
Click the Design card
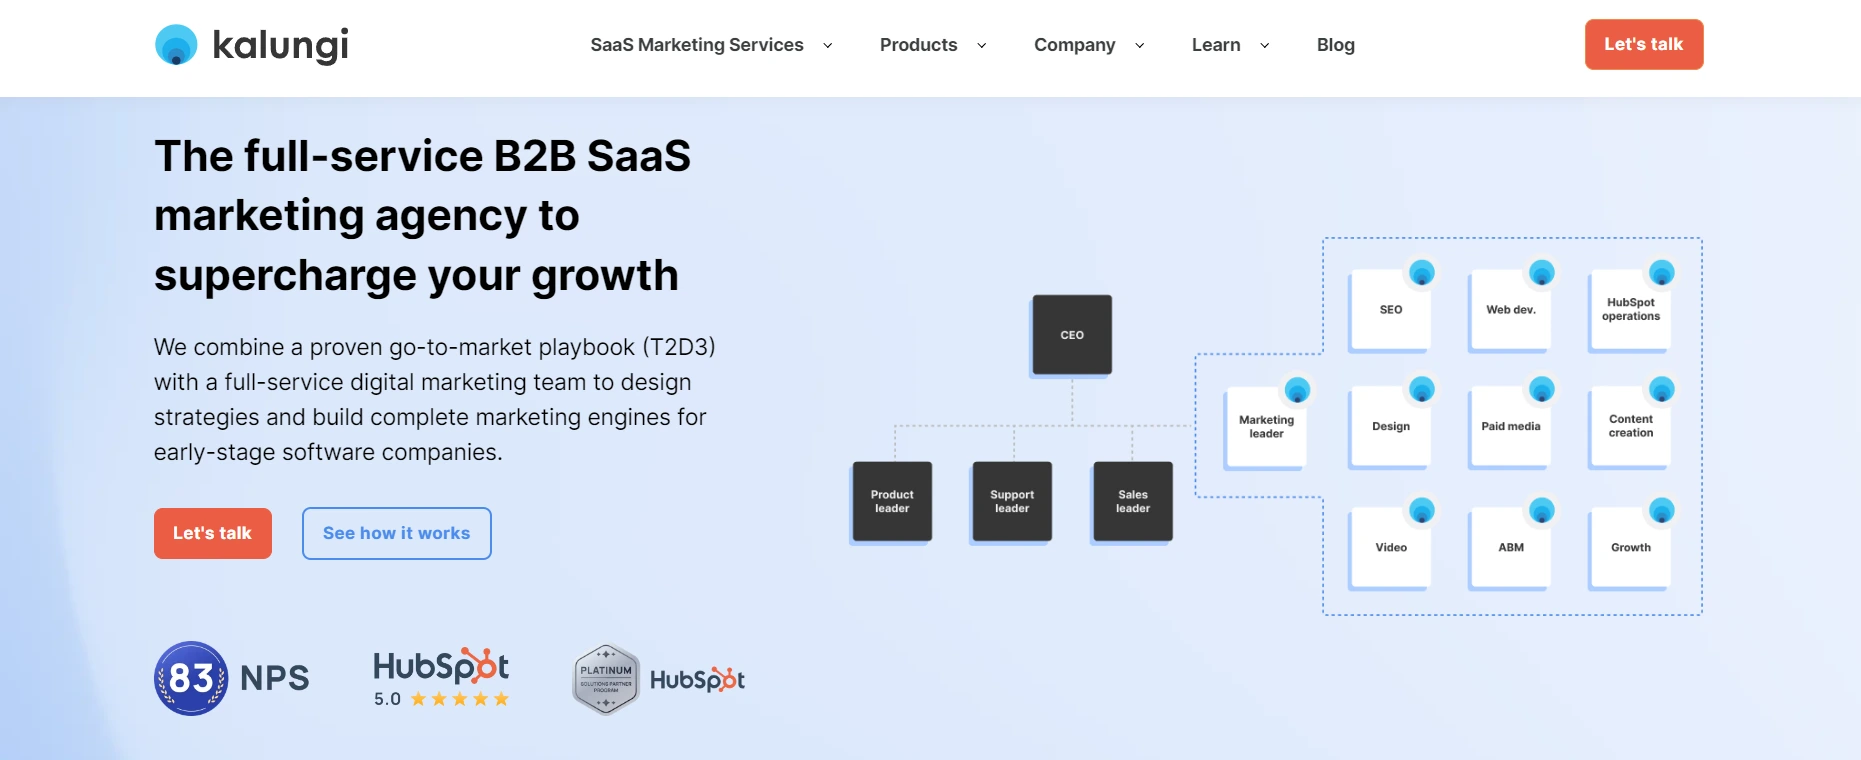click(x=1391, y=427)
